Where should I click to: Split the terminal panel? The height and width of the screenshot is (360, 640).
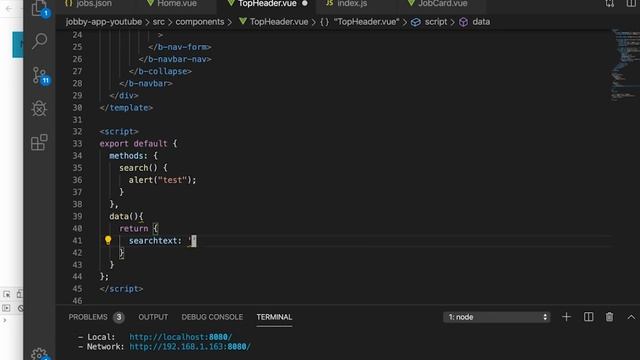tap(588, 317)
